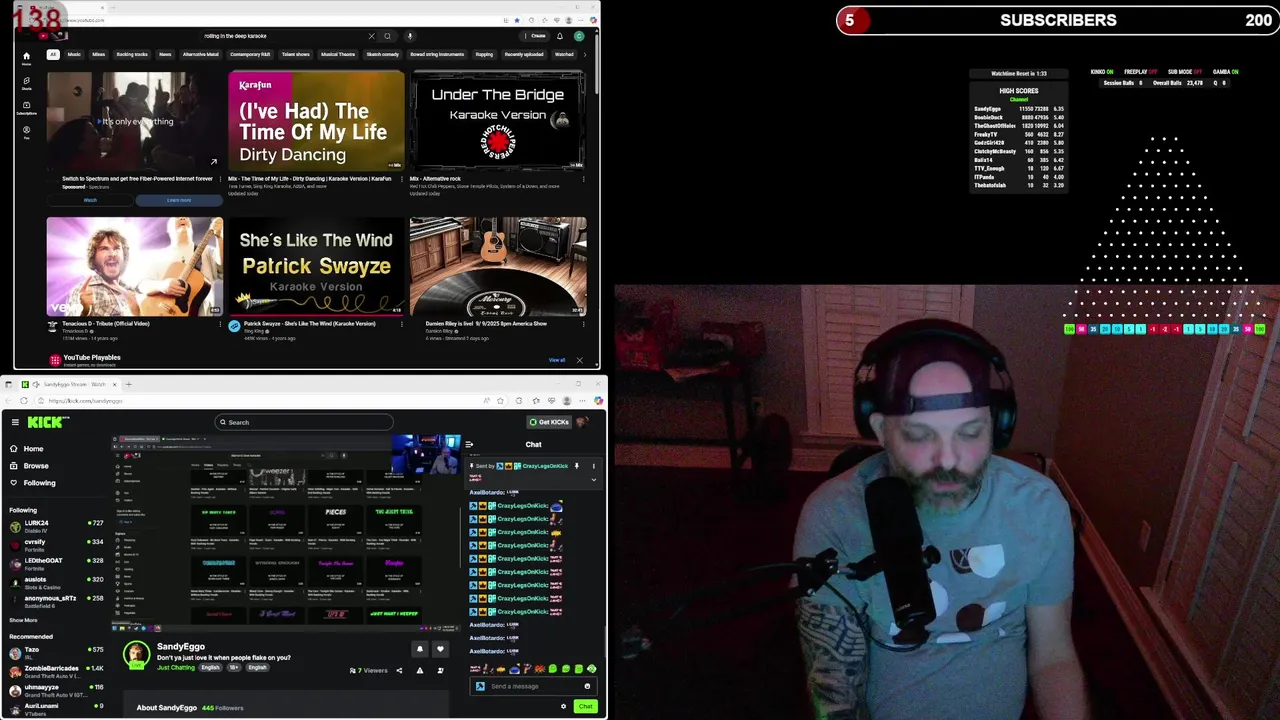Screen dimensions: 1280x720
Task: Select the 'Recently uploaded' filter chip
Action: (524, 54)
